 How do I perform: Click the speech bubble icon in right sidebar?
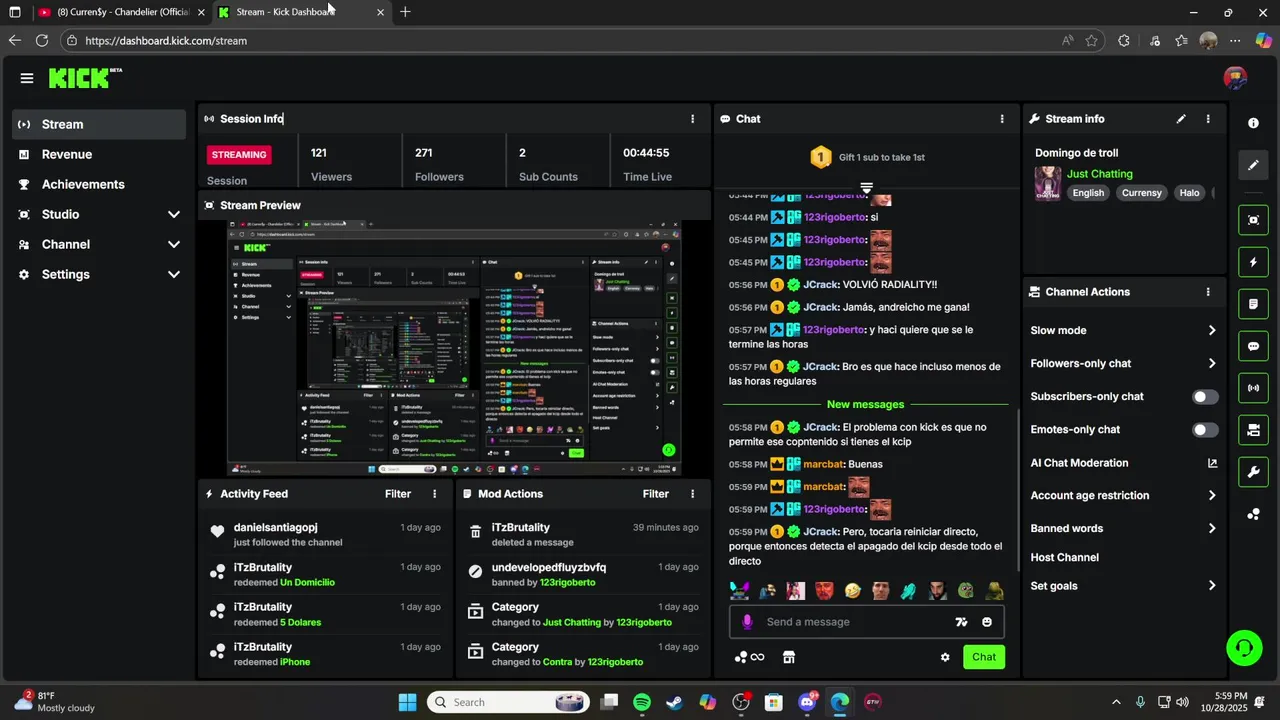[x=1253, y=346]
